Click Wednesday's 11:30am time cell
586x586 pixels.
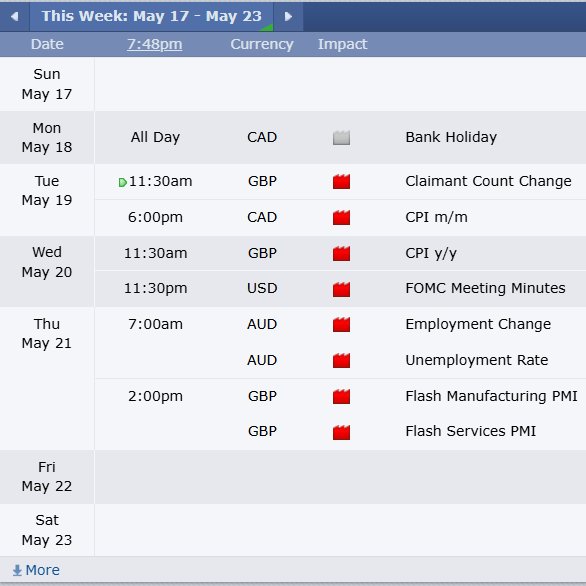pos(155,253)
